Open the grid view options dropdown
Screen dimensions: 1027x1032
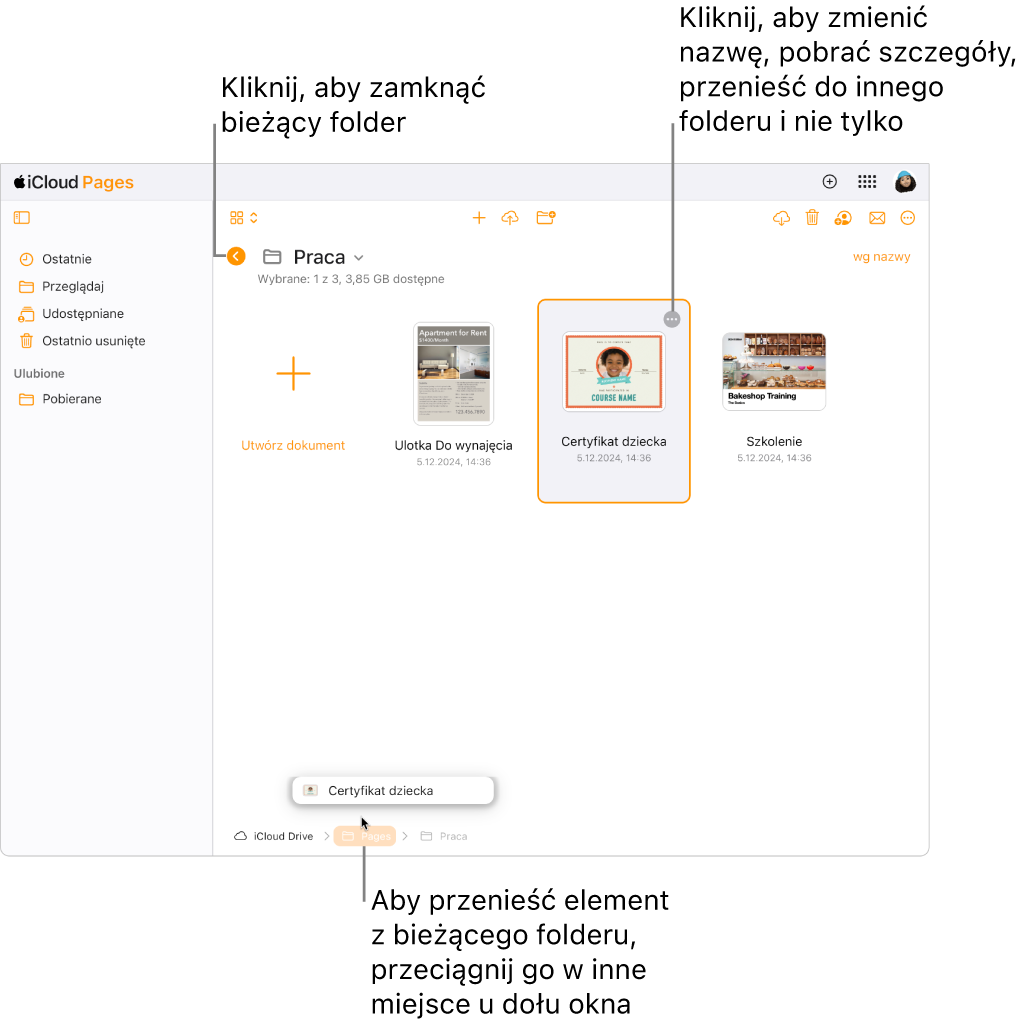click(x=244, y=218)
